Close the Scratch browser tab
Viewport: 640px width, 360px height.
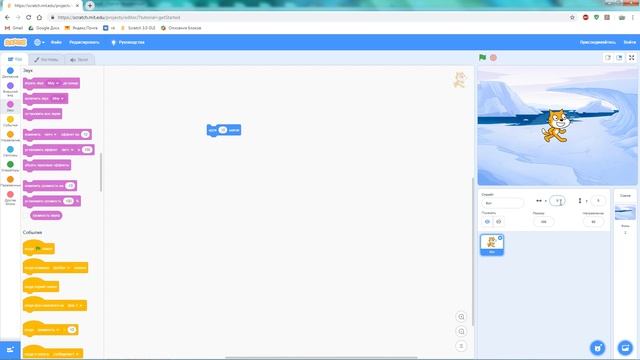(x=77, y=6)
